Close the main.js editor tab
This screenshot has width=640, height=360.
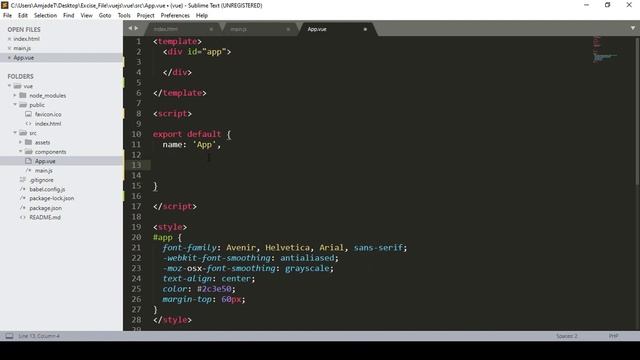tap(288, 29)
